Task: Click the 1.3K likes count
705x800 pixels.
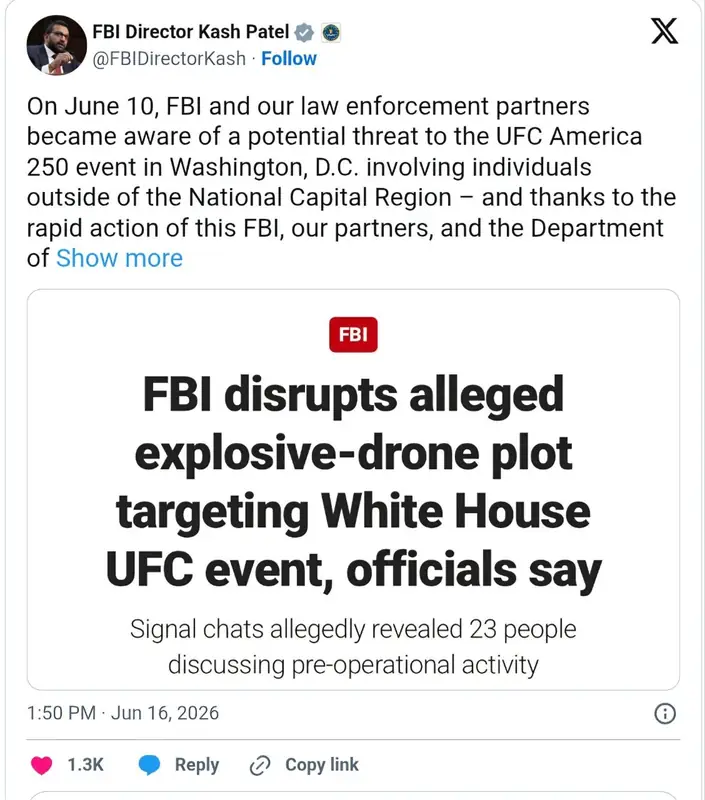Action: 85,765
